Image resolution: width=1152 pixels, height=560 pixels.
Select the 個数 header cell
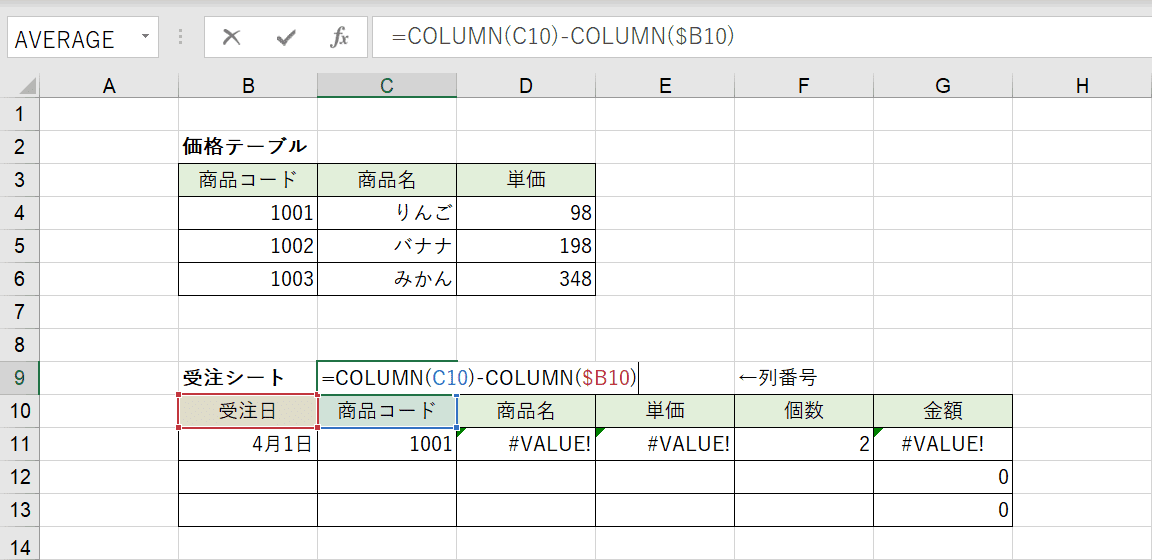(803, 412)
